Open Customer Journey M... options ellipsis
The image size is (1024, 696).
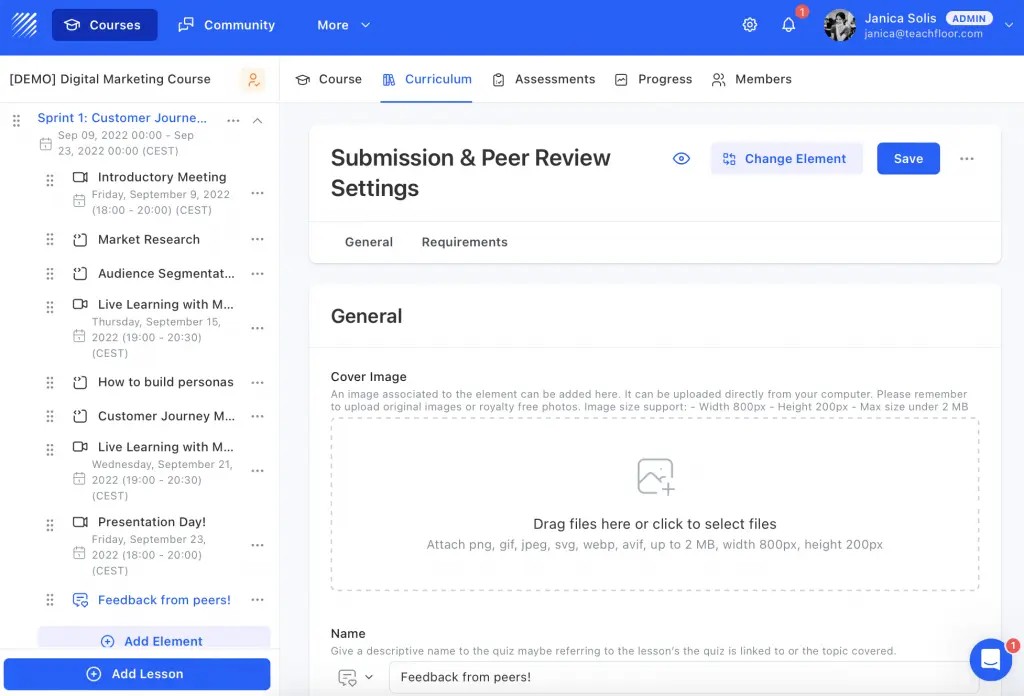click(x=257, y=417)
